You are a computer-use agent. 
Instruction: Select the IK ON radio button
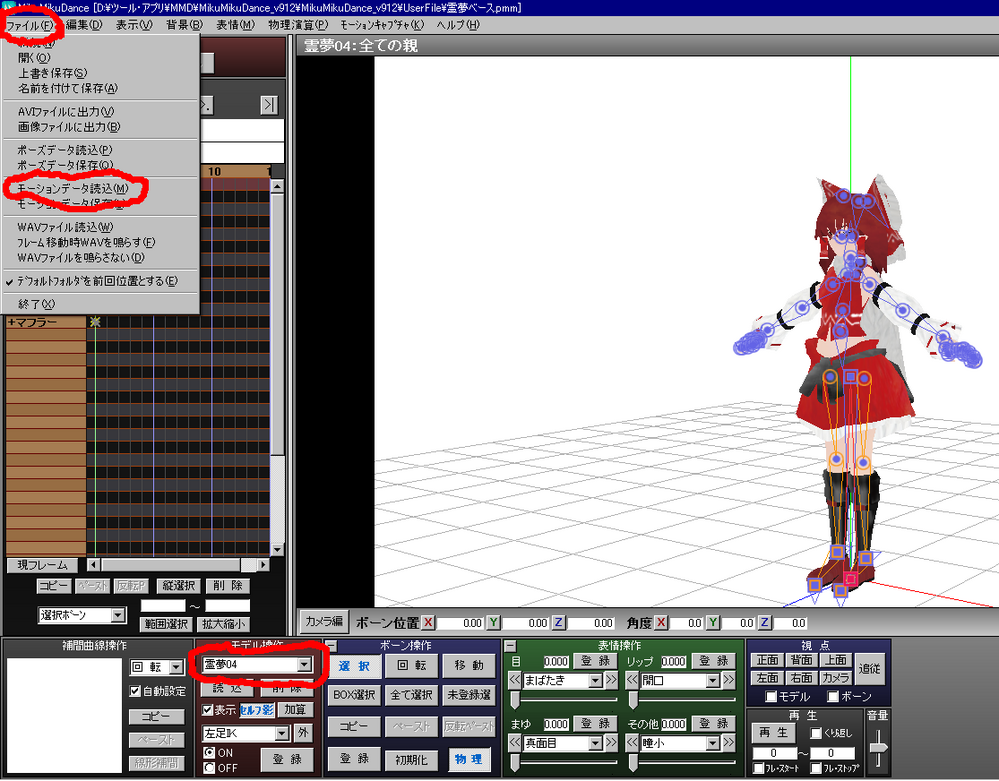click(x=209, y=752)
